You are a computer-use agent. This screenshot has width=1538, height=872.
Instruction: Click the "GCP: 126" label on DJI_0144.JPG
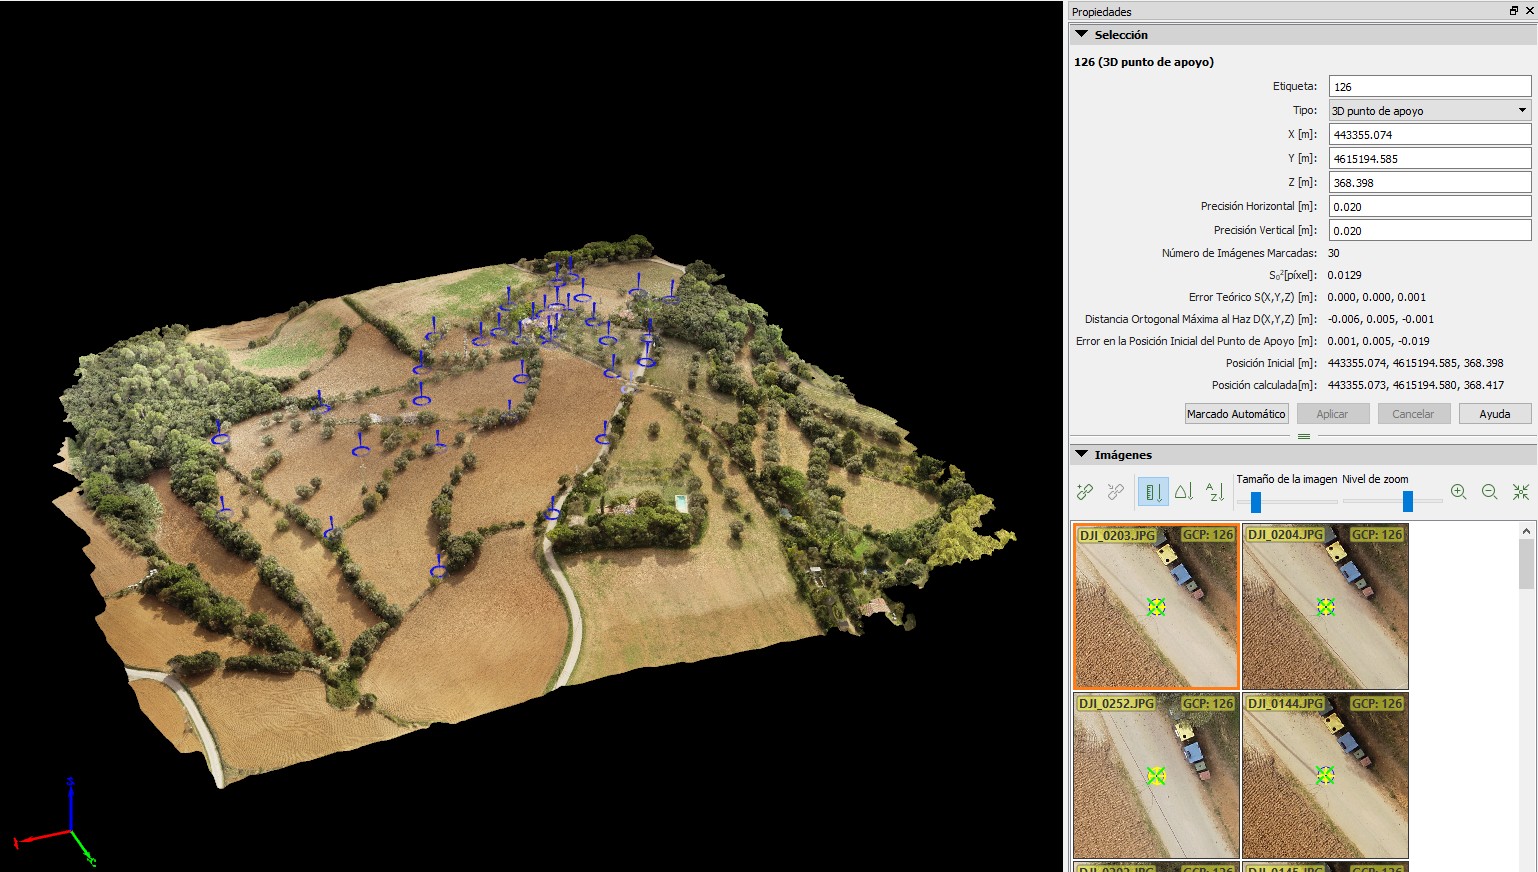[1377, 704]
